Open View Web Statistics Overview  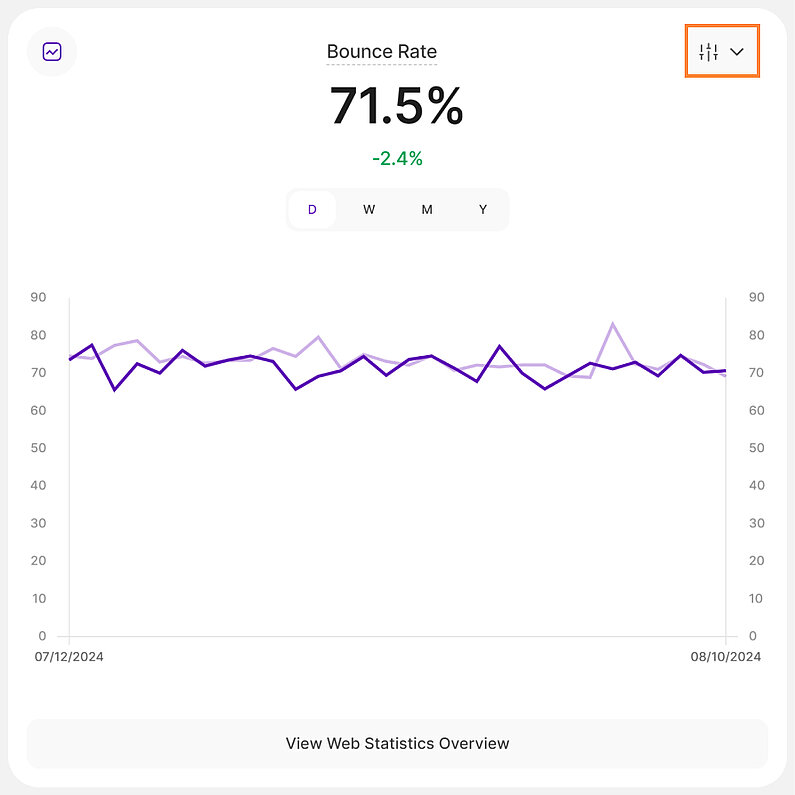pos(397,743)
